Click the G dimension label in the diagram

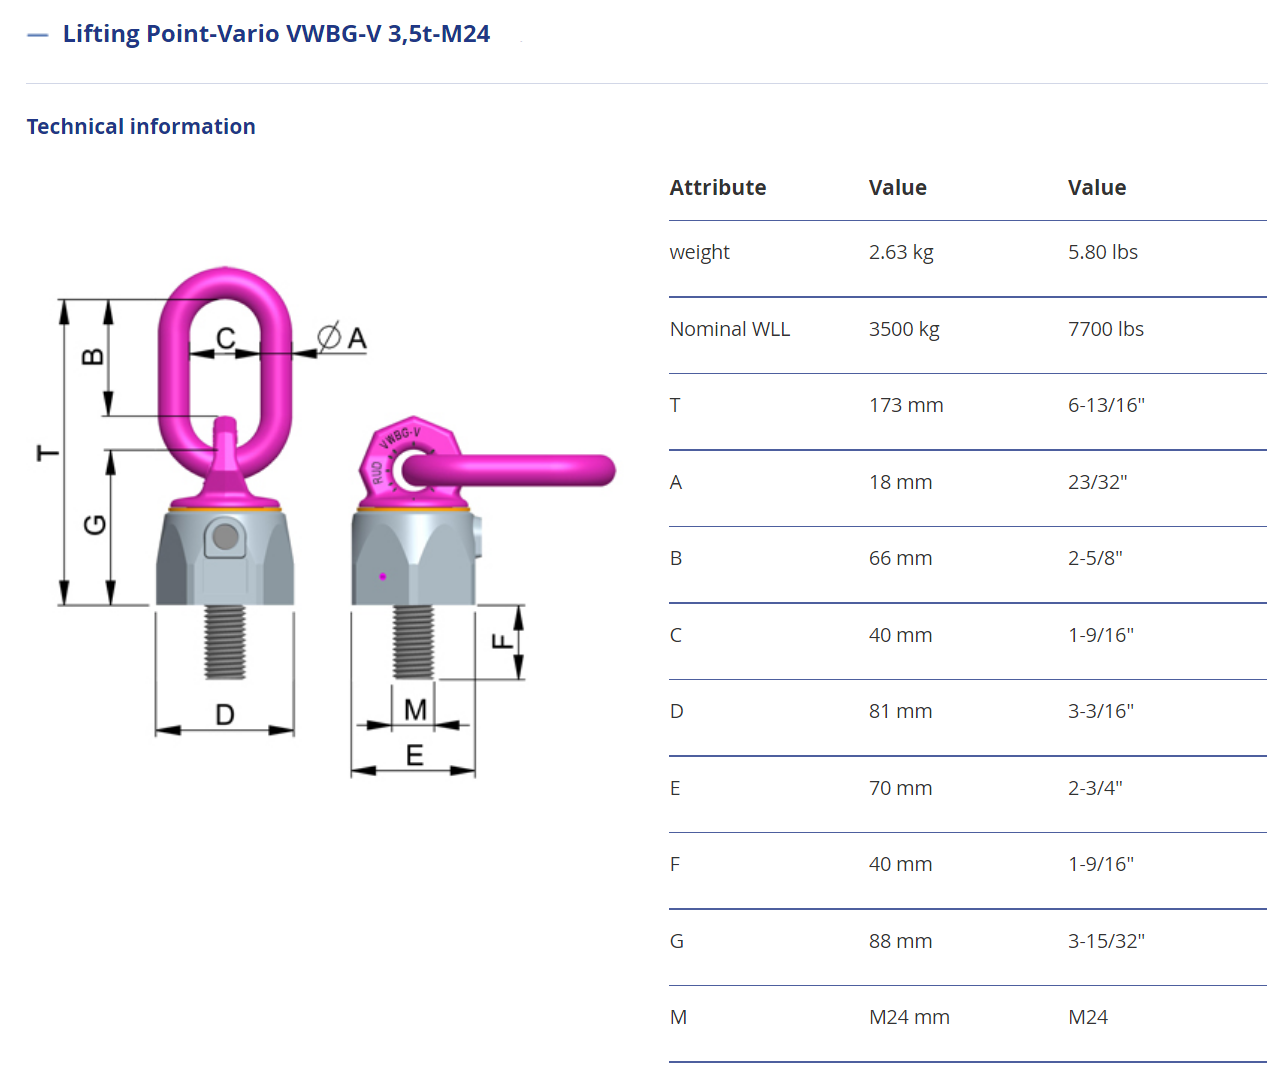pyautogui.click(x=94, y=524)
